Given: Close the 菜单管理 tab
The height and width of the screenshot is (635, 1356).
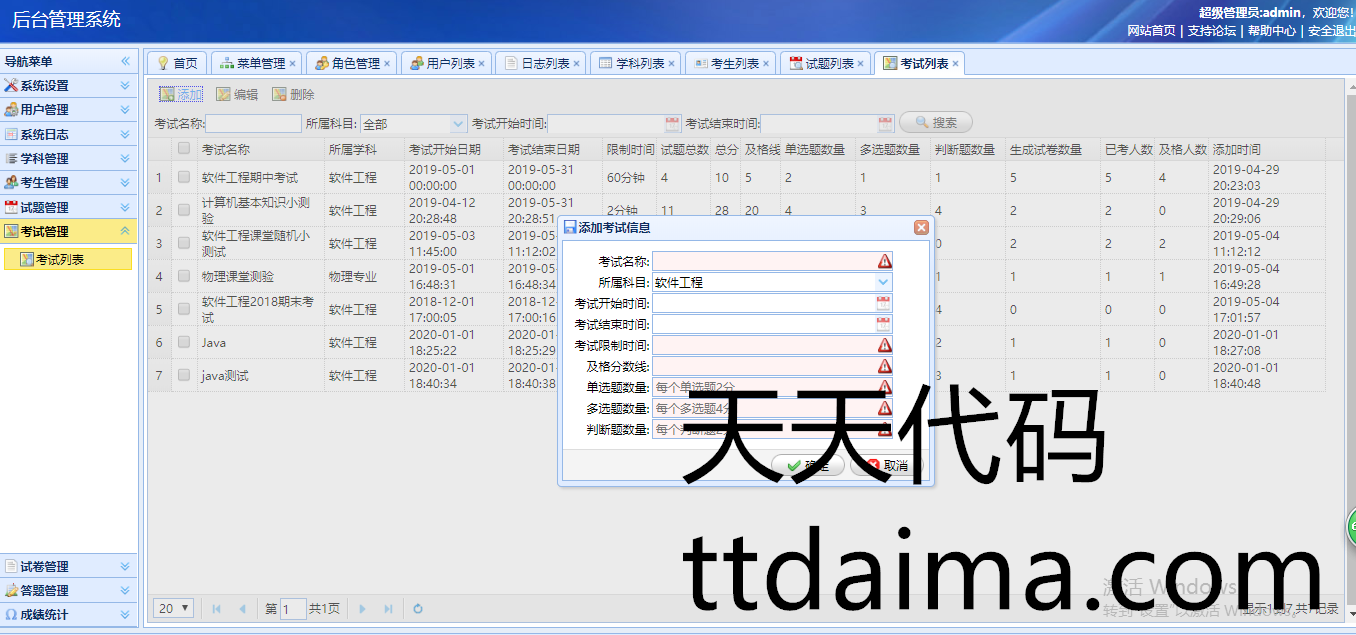Looking at the screenshot, I should pos(293,64).
